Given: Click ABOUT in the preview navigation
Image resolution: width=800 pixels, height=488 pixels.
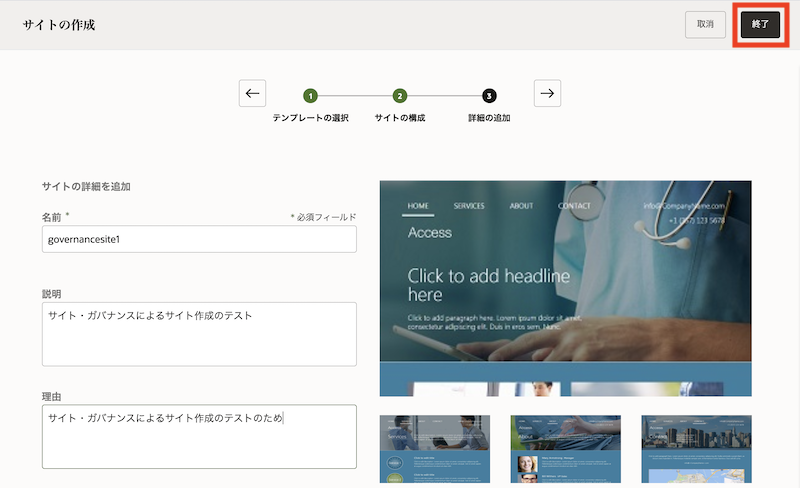Looking at the screenshot, I should 521,206.
